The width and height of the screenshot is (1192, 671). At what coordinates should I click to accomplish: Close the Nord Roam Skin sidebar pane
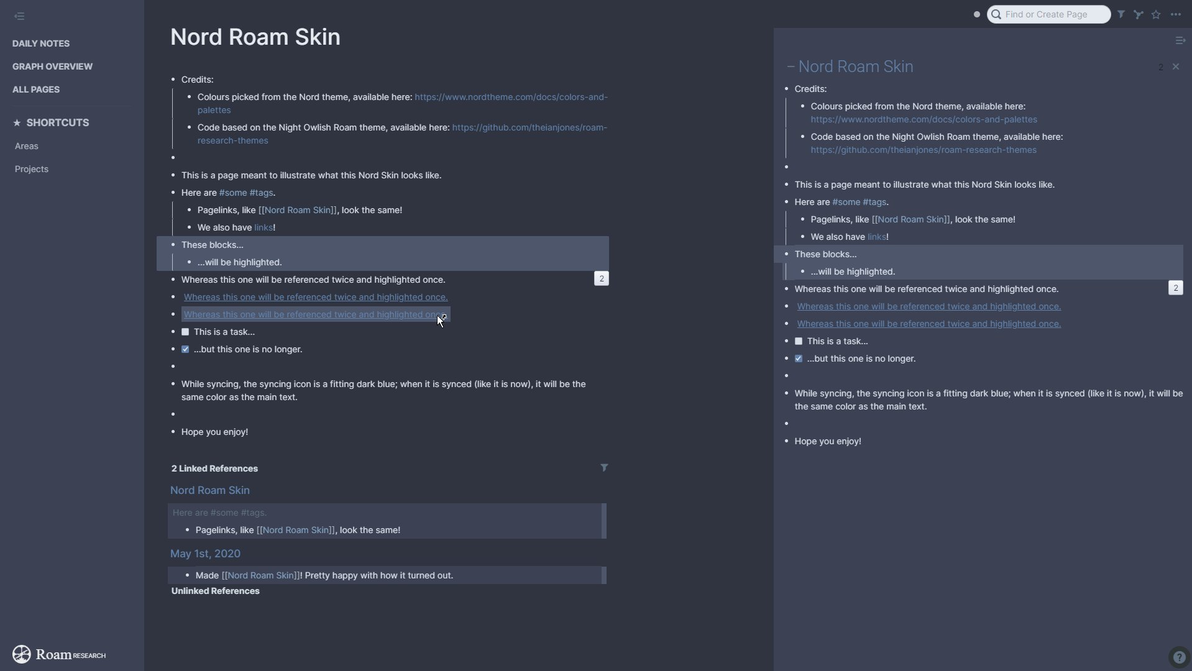(1176, 66)
